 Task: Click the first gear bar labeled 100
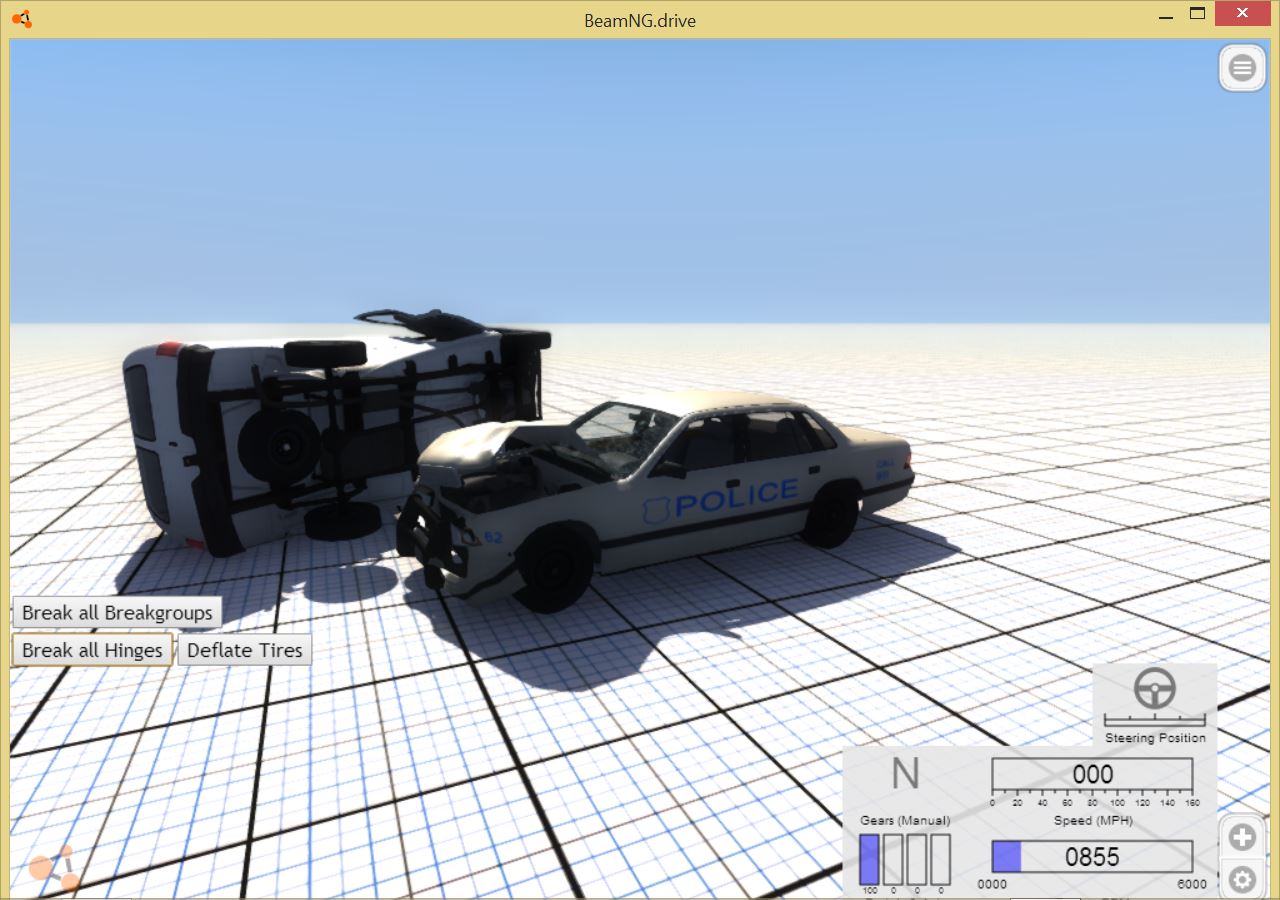coord(869,859)
